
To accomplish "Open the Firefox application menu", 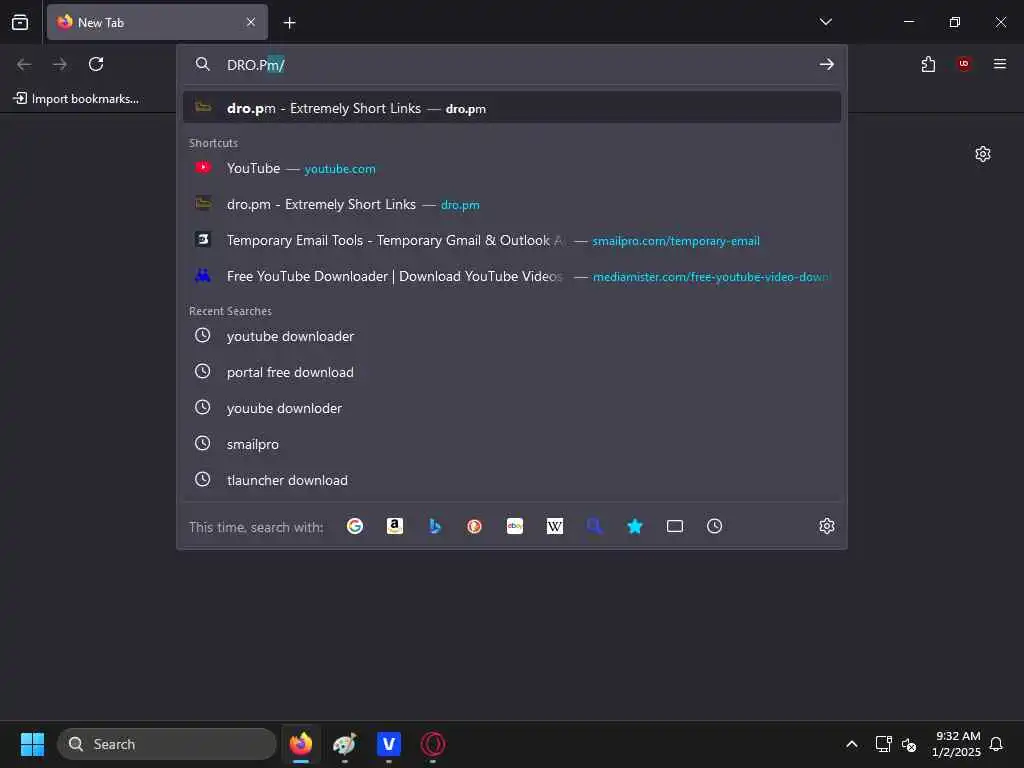I will [x=1000, y=64].
